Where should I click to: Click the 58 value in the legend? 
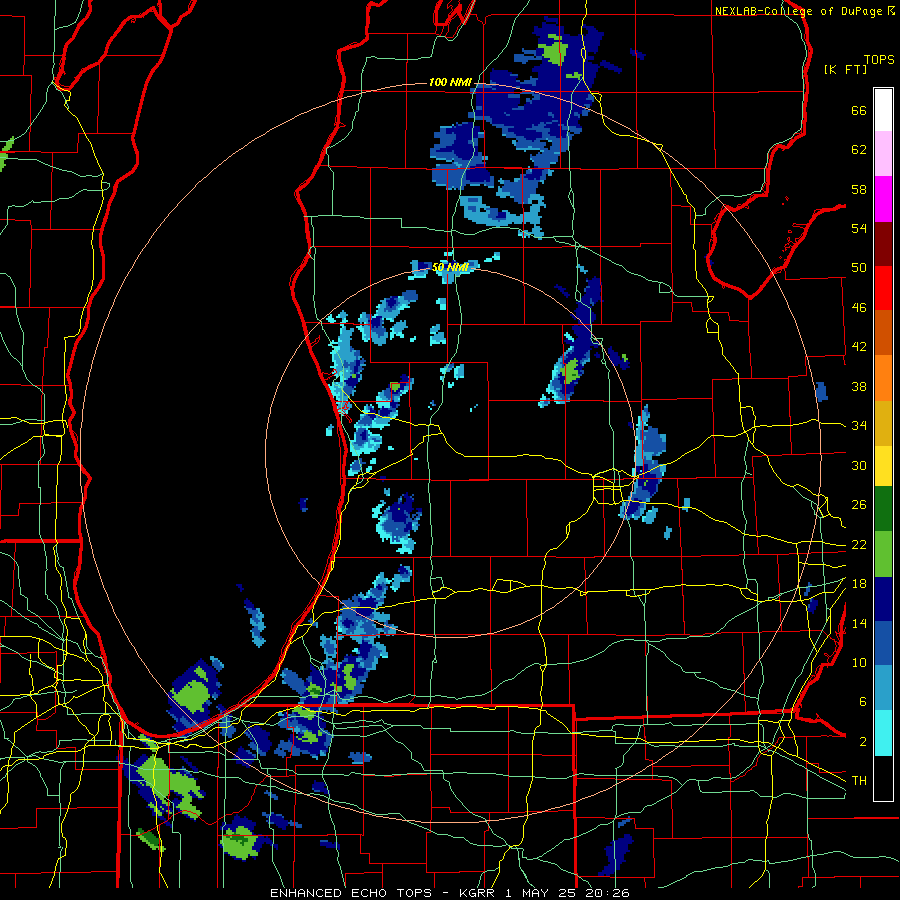tap(859, 189)
